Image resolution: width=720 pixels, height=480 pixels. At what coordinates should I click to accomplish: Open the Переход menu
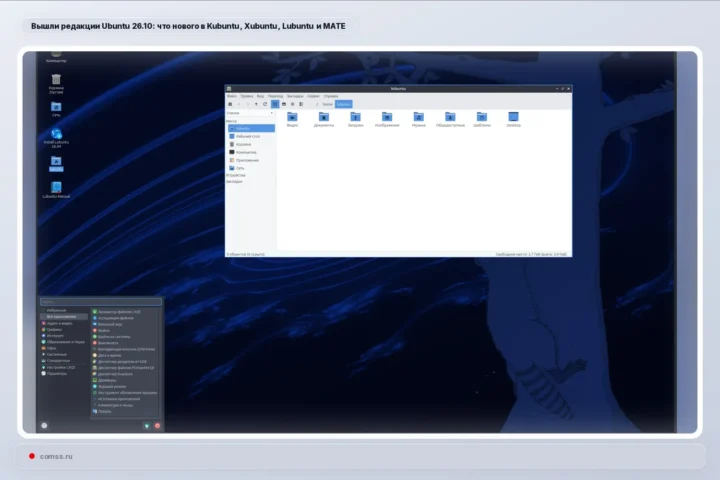pos(276,96)
